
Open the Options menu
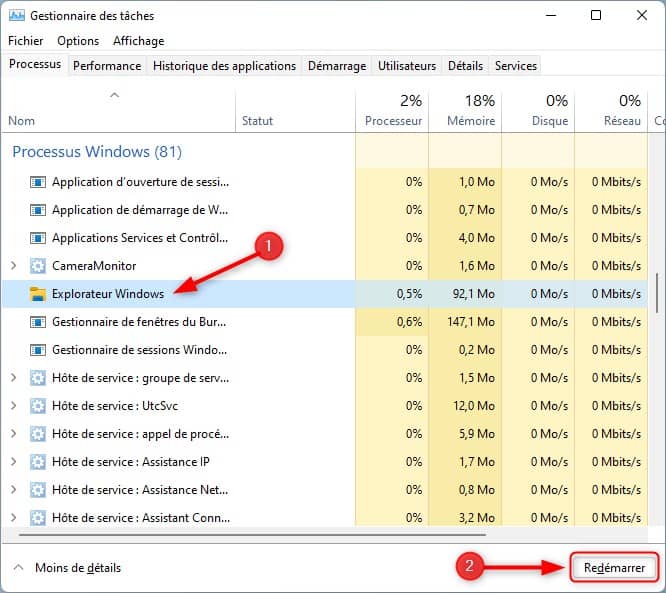(78, 41)
